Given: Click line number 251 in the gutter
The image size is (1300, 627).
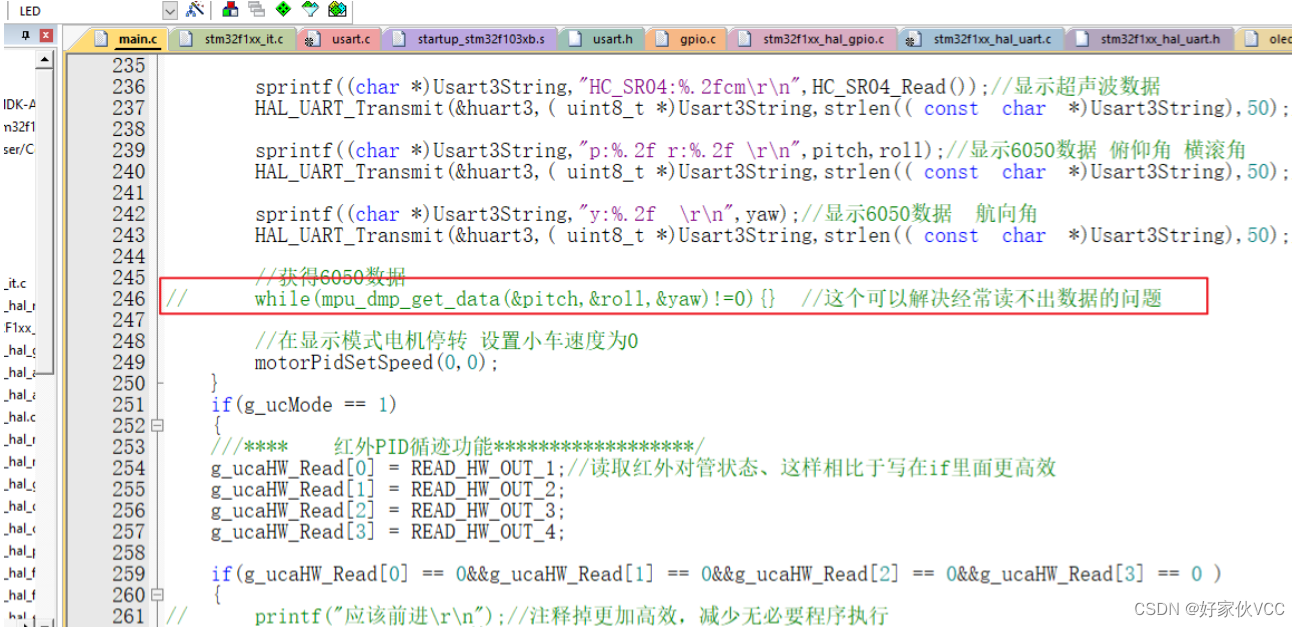Looking at the screenshot, I should coord(127,405).
